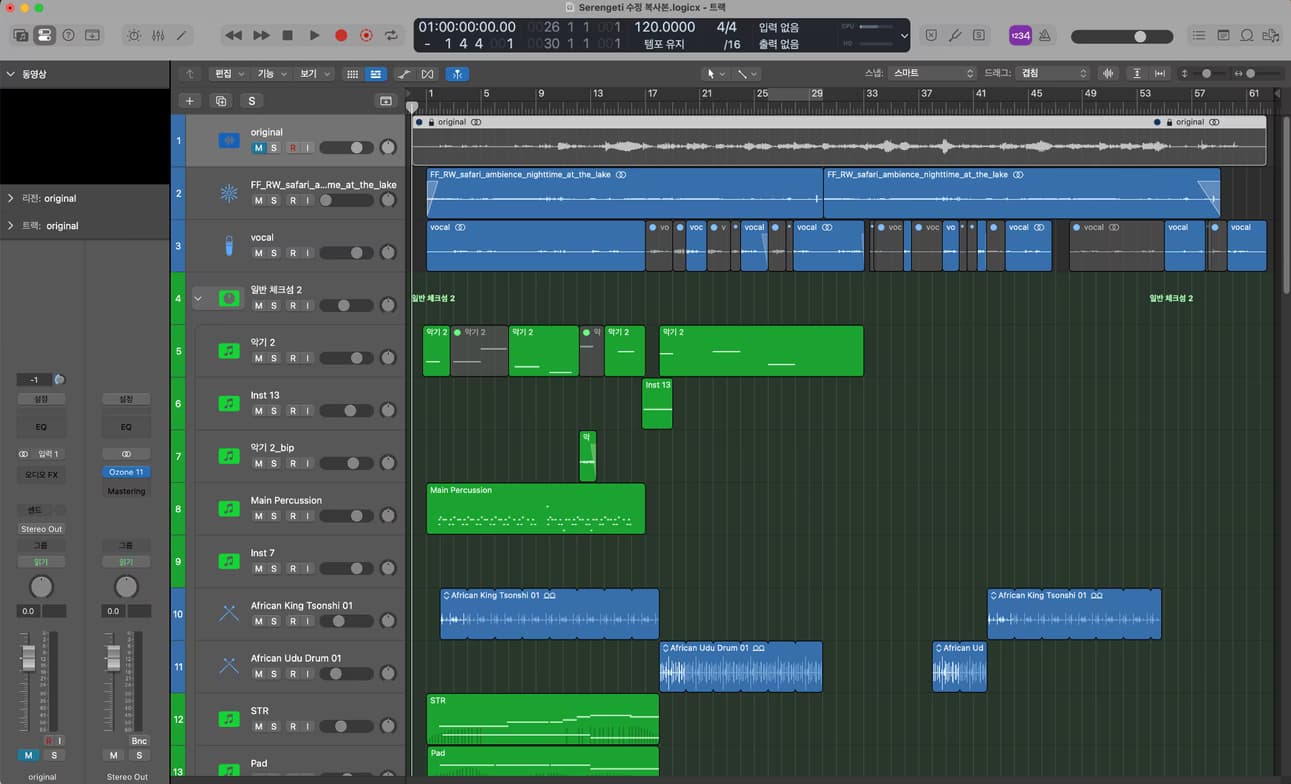Open the Library panel
The height and width of the screenshot is (784, 1291).
[x=21, y=35]
